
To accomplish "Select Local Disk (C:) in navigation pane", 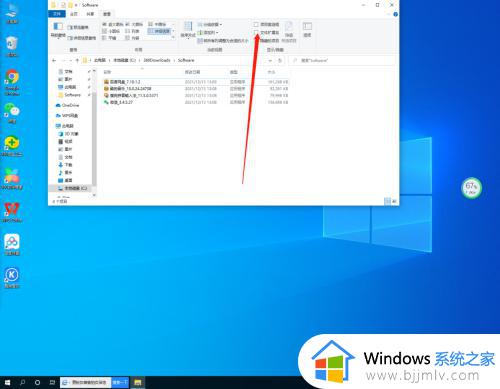I will coord(73,188).
